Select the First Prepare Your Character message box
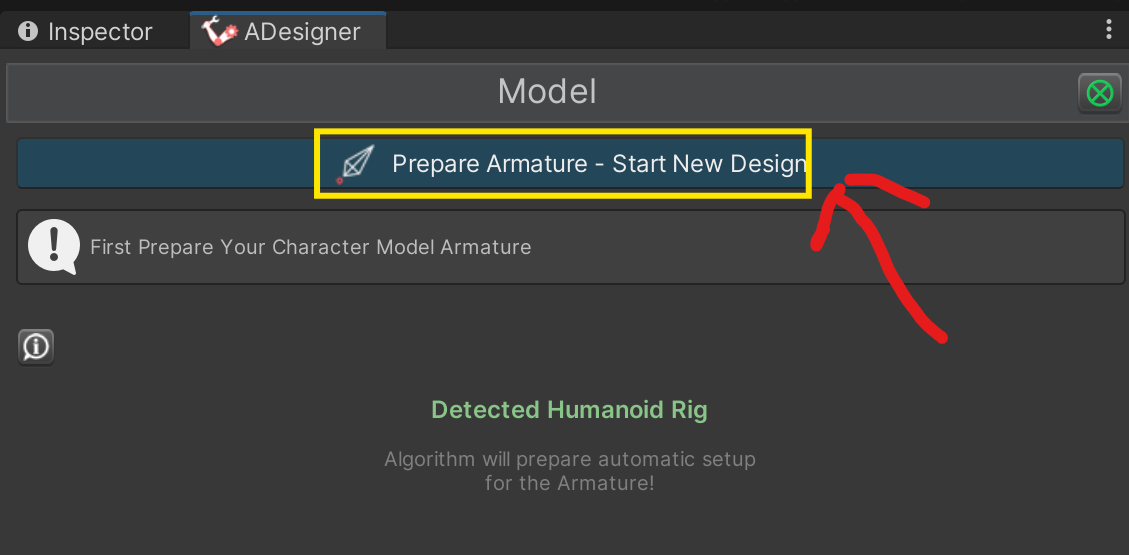The width and height of the screenshot is (1129, 555). [x=570, y=247]
